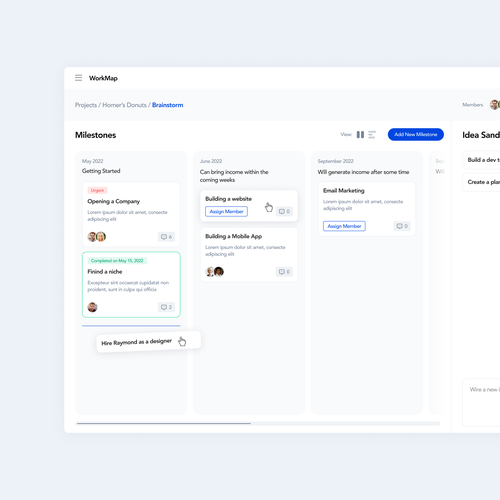Assign Member on Building a website
The height and width of the screenshot is (500, 500).
click(226, 212)
